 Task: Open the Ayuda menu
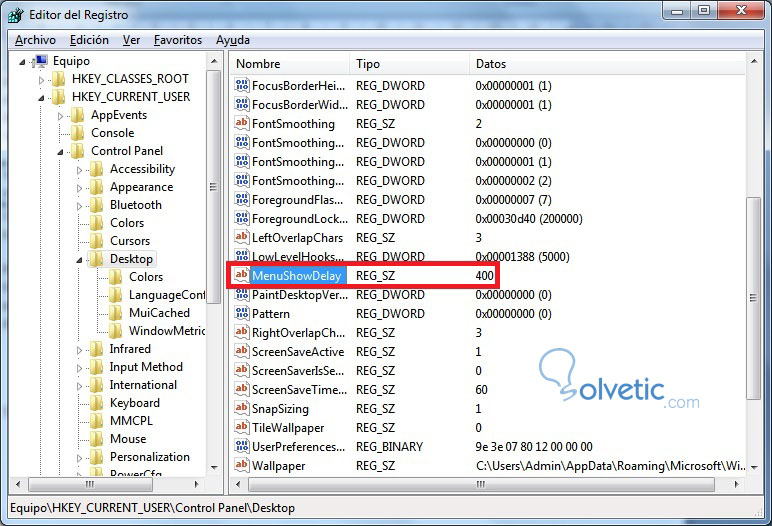click(x=233, y=40)
